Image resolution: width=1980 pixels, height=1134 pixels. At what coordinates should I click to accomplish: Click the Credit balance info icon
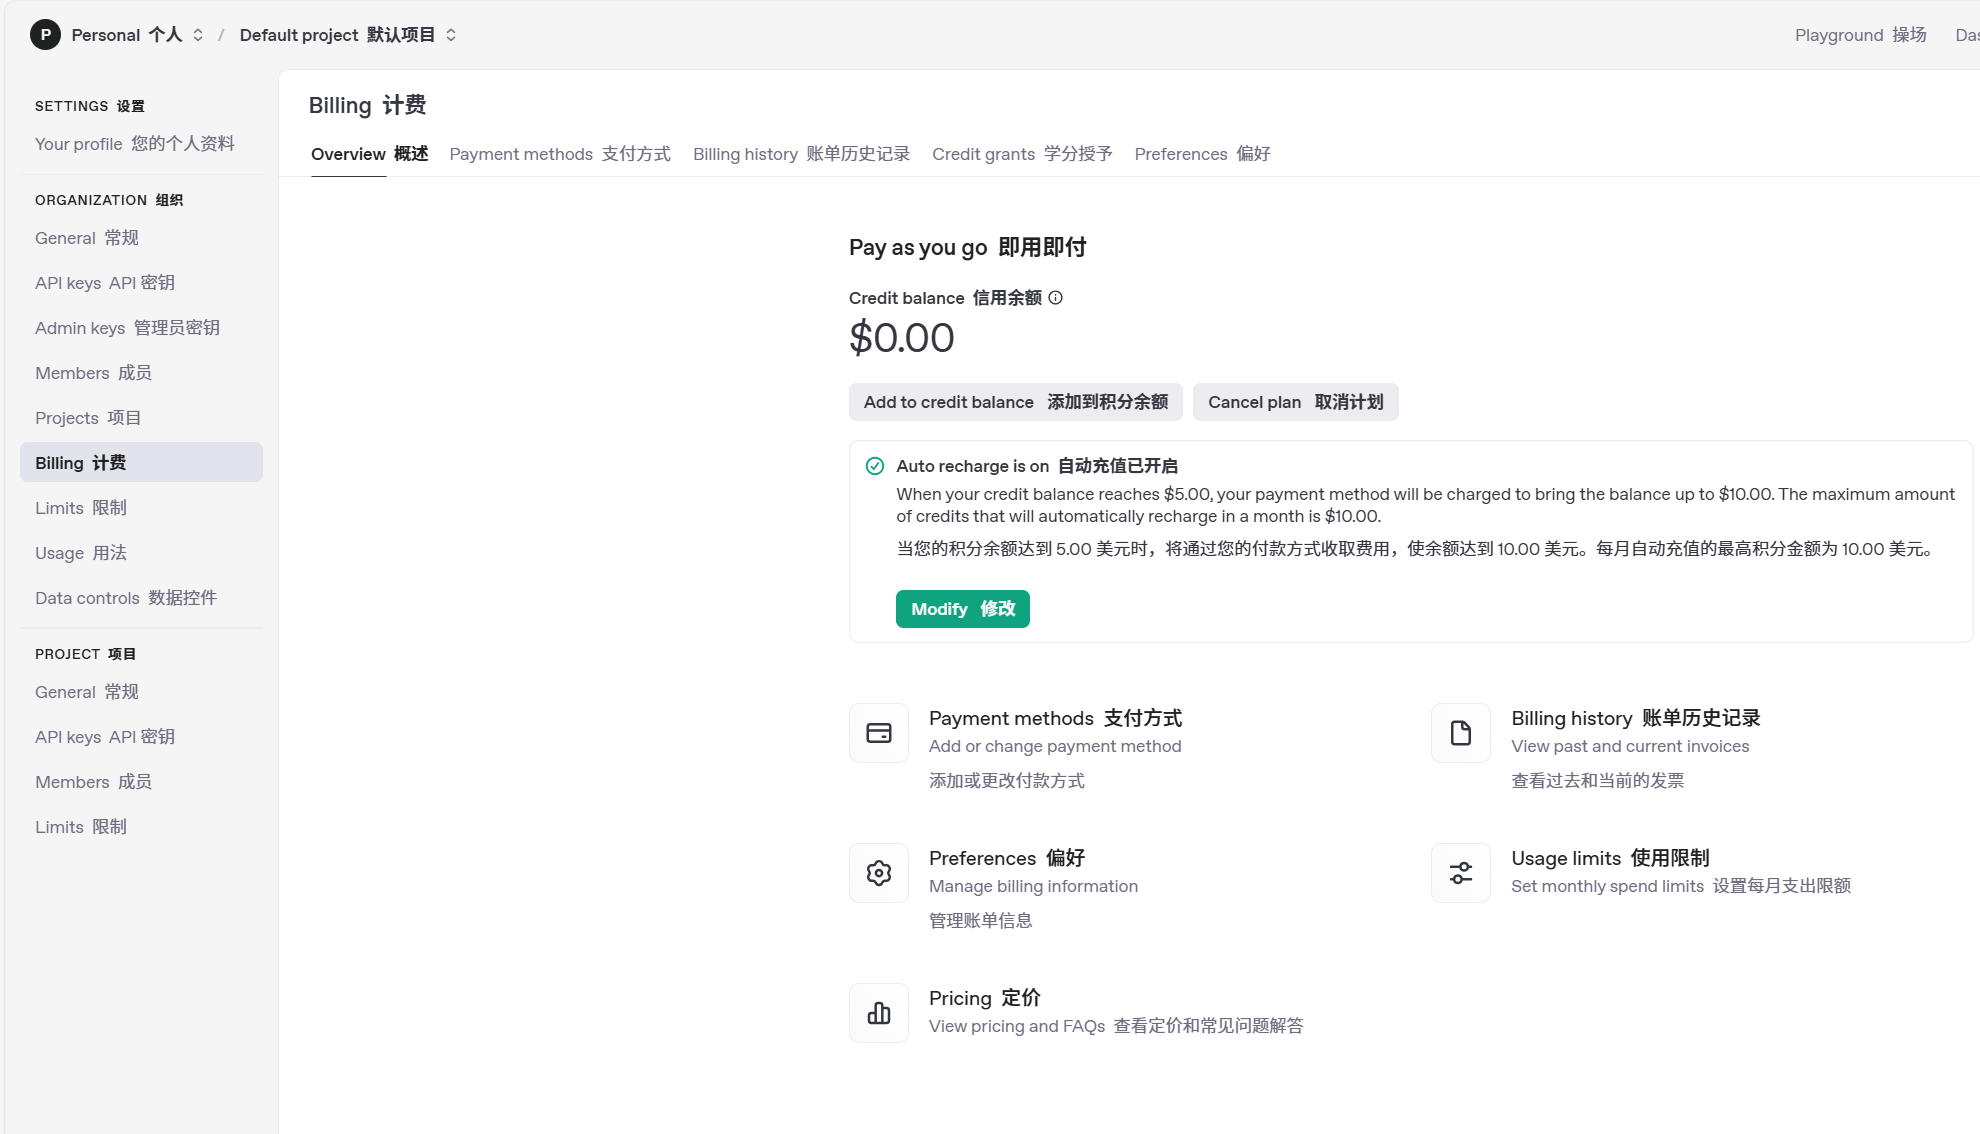[x=1055, y=298]
